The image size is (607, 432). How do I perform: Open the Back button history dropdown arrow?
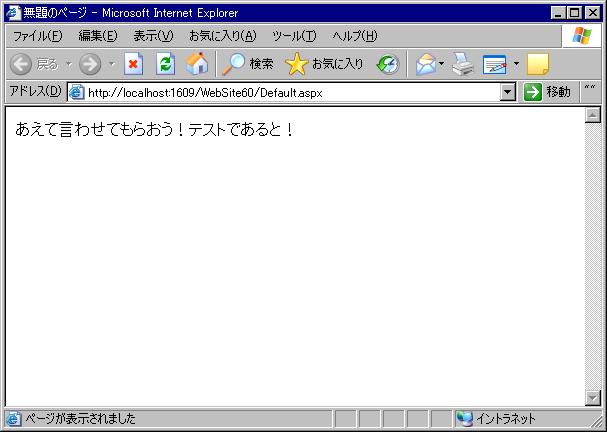click(69, 64)
